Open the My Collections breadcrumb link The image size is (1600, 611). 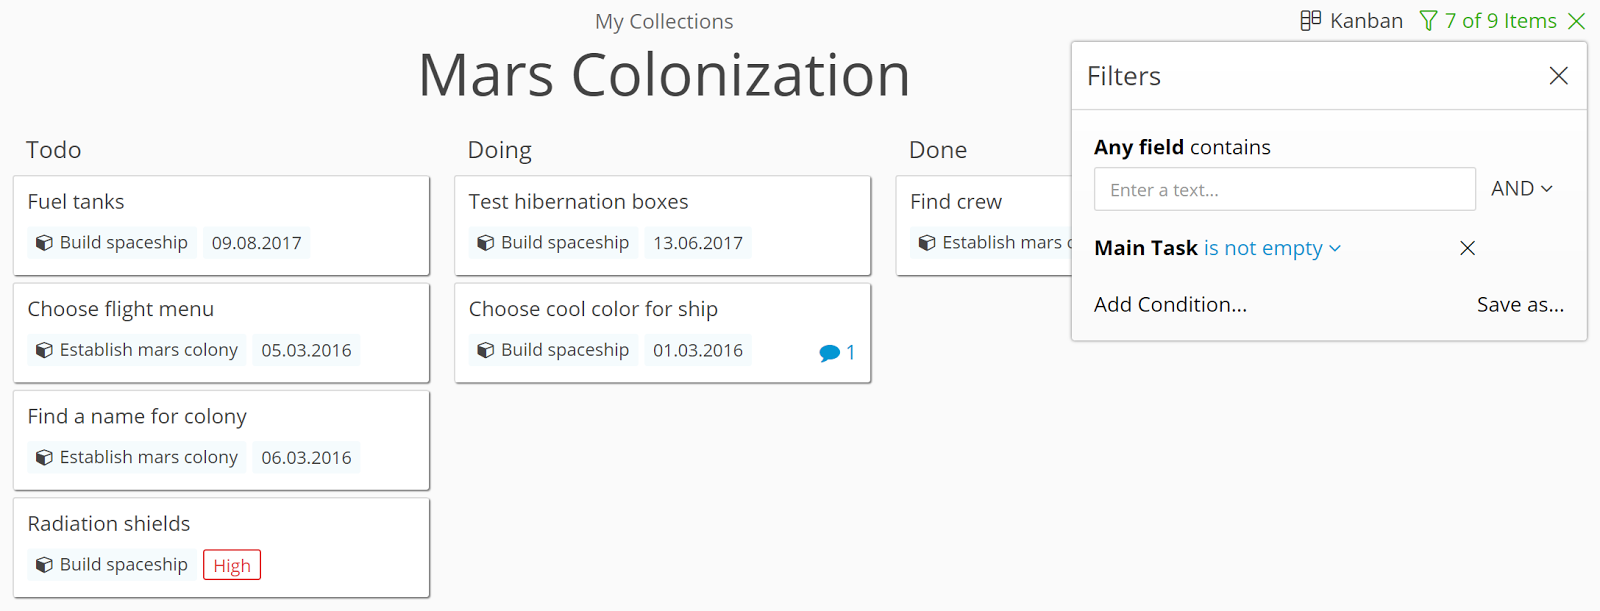(x=664, y=21)
